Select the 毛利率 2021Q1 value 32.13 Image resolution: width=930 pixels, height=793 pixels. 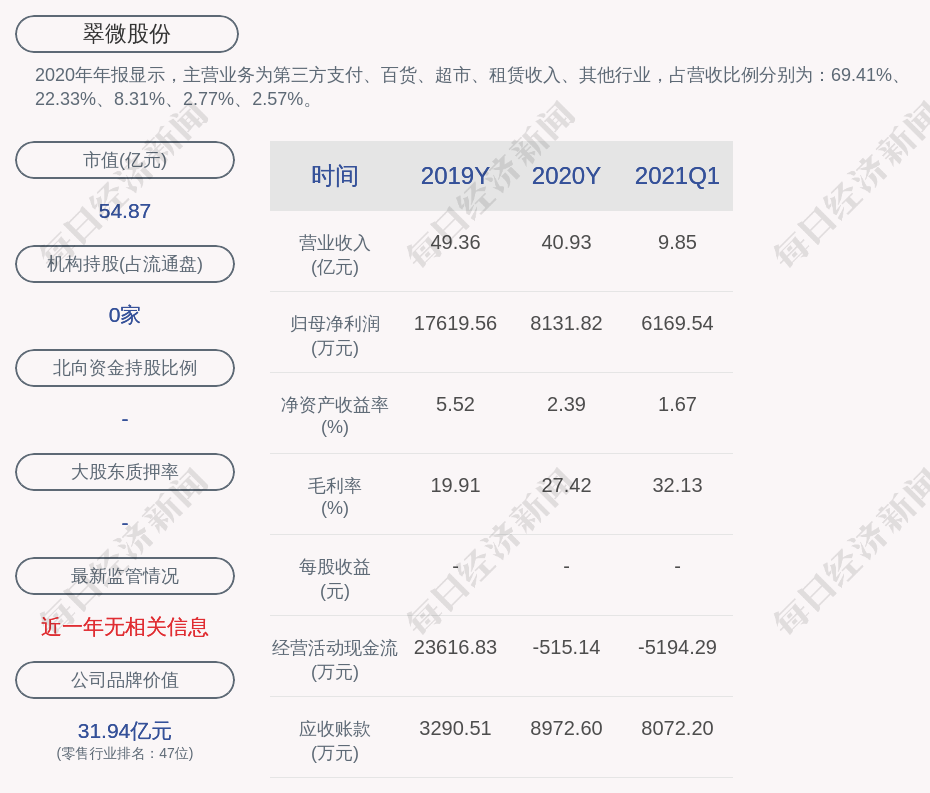(677, 486)
